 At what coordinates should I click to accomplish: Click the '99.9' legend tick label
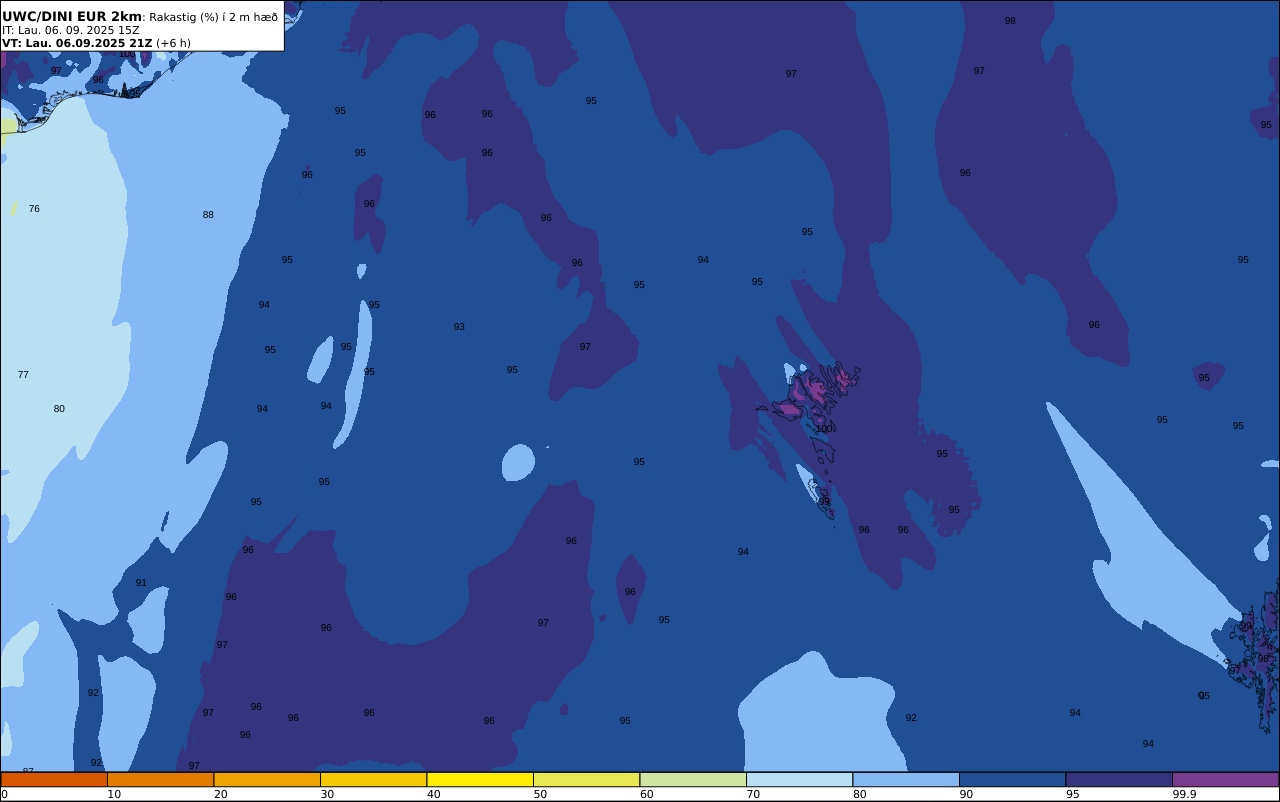[1184, 794]
